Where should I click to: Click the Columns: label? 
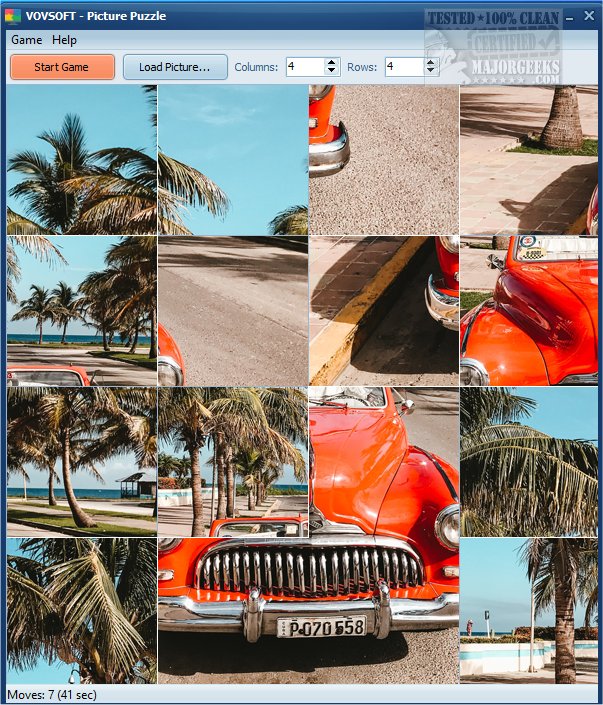pos(256,67)
